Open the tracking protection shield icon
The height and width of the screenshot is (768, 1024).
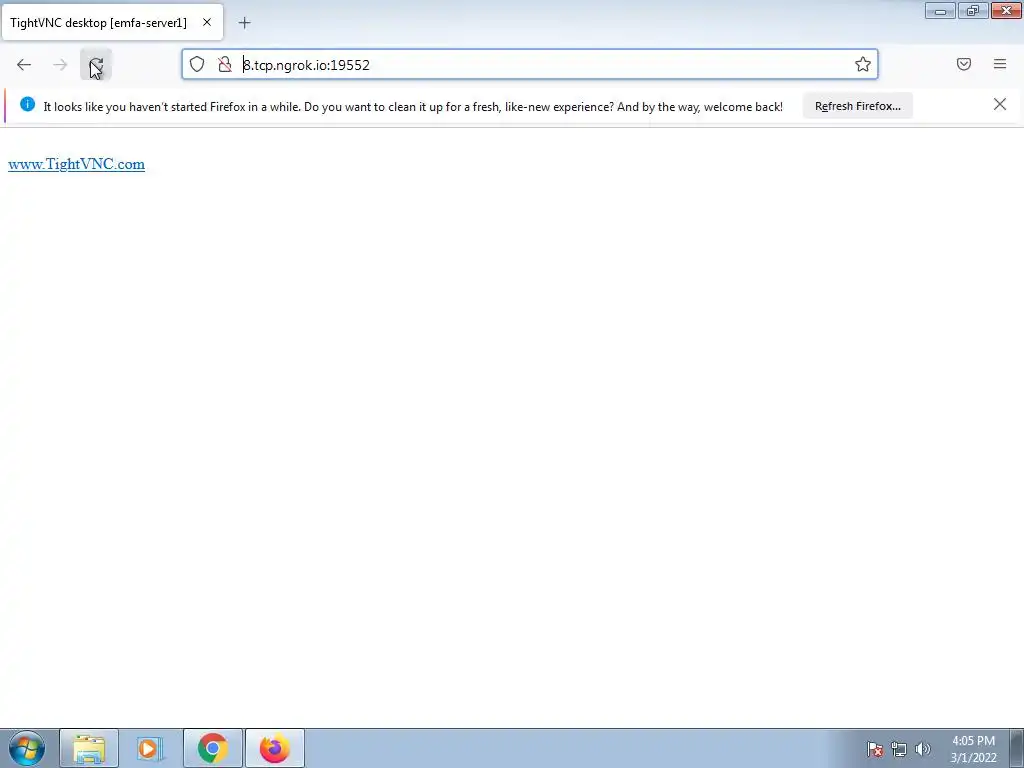[x=197, y=64]
